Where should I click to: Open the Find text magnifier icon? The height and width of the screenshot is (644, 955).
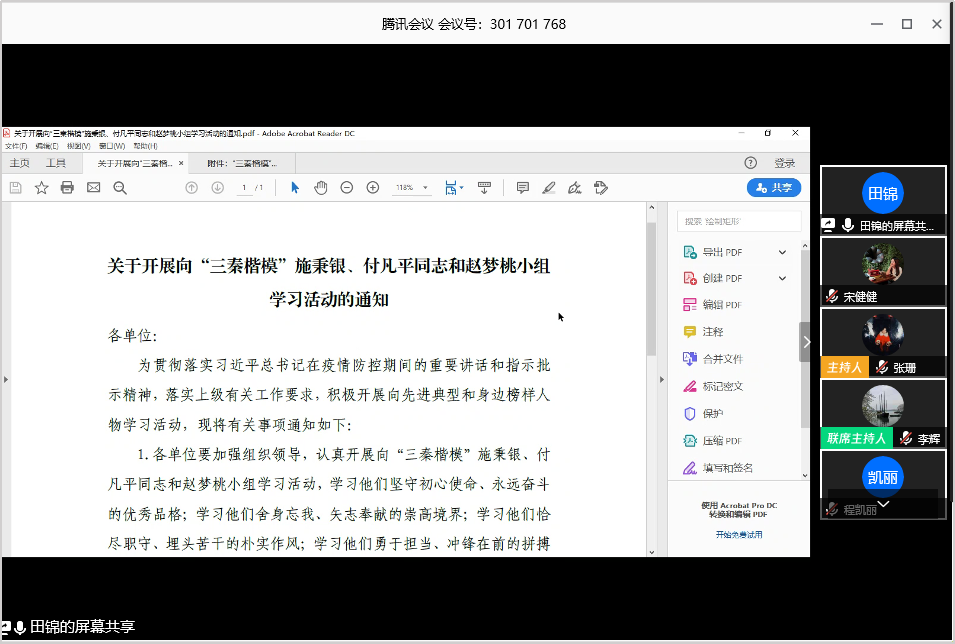coord(120,188)
